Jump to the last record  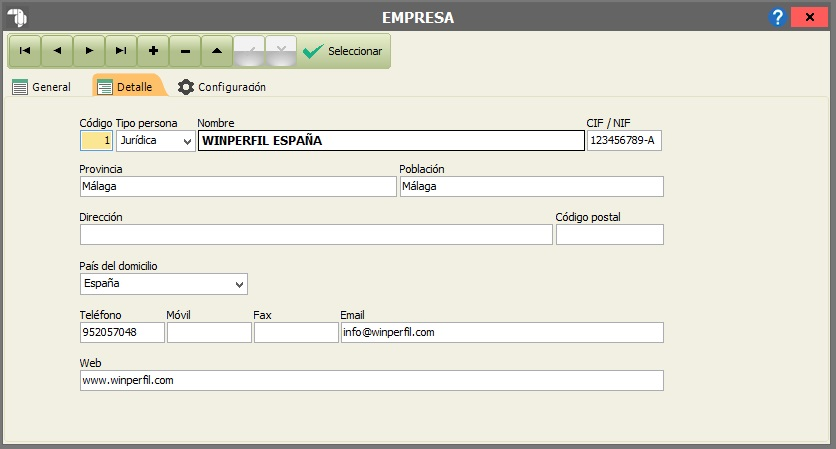click(121, 51)
